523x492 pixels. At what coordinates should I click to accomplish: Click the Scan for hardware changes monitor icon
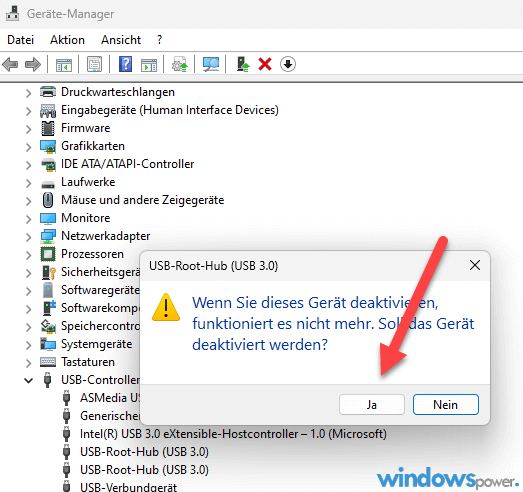click(211, 64)
